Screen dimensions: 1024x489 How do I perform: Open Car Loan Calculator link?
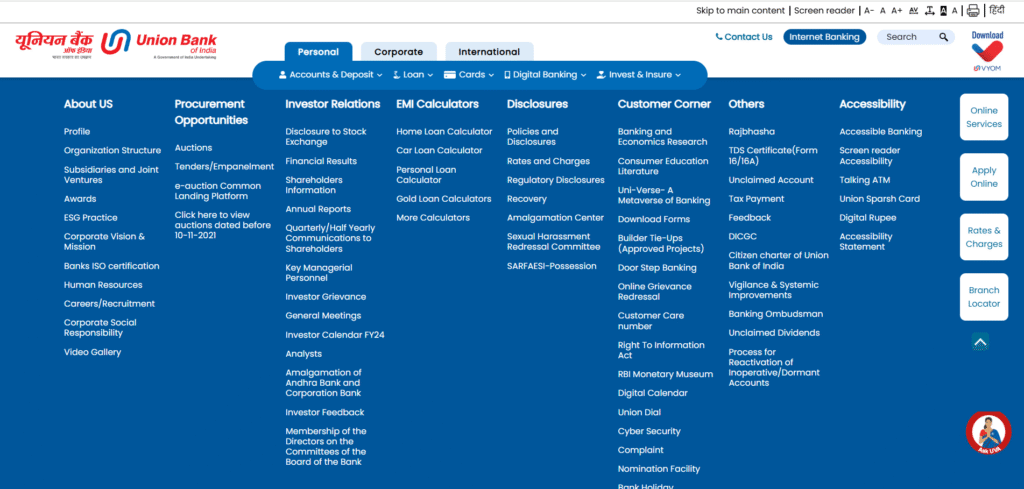tap(440, 151)
